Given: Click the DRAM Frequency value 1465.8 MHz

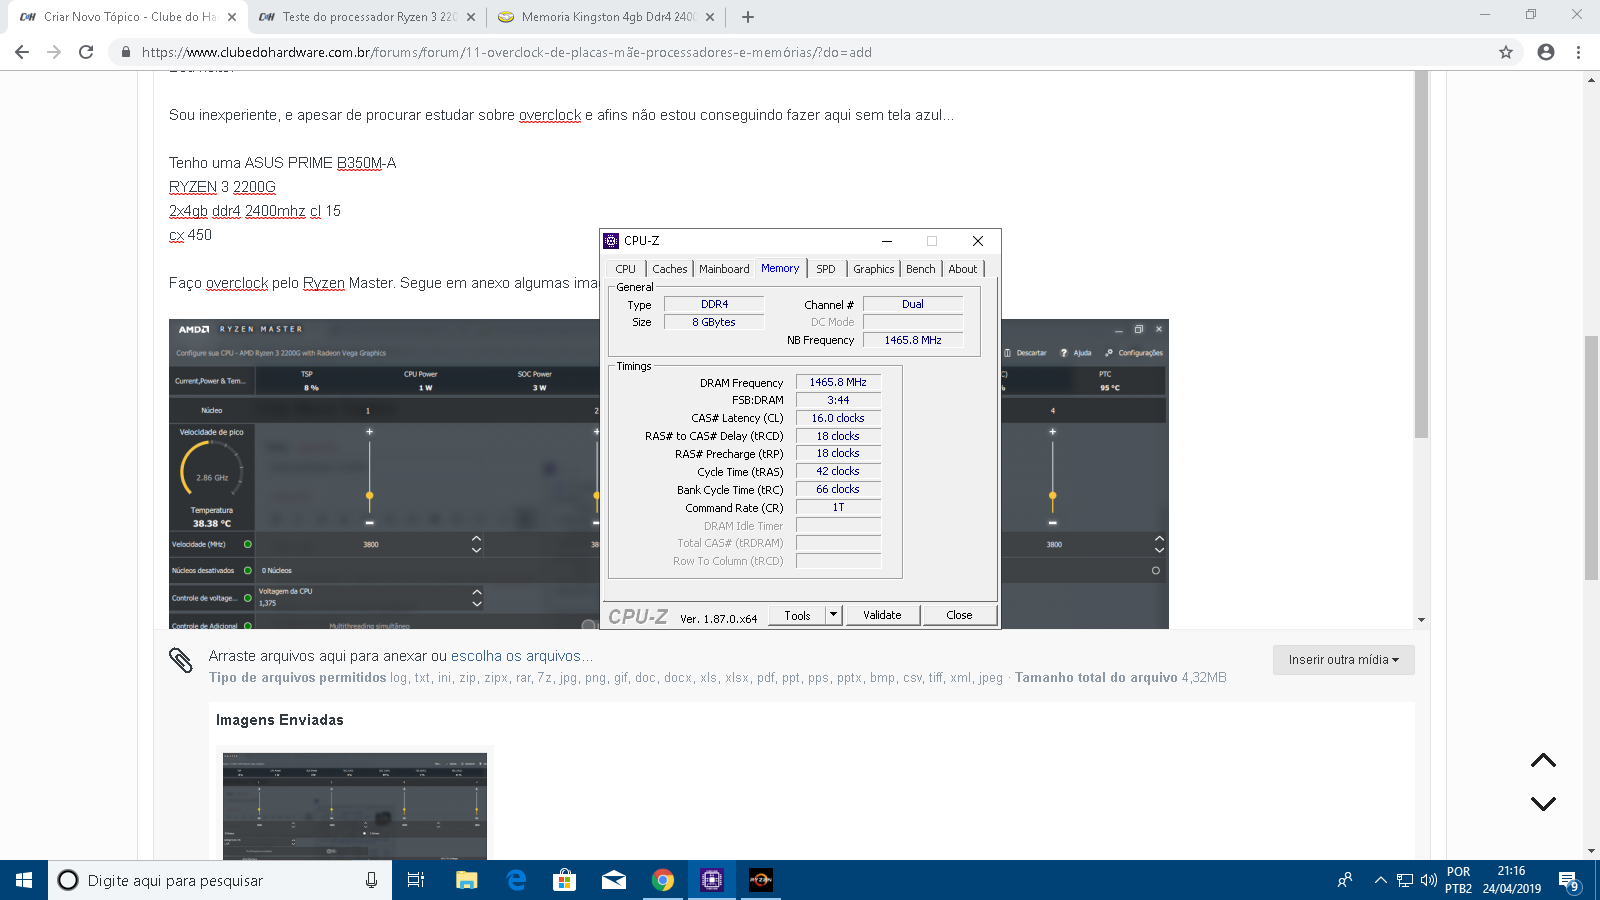Looking at the screenshot, I should (838, 382).
